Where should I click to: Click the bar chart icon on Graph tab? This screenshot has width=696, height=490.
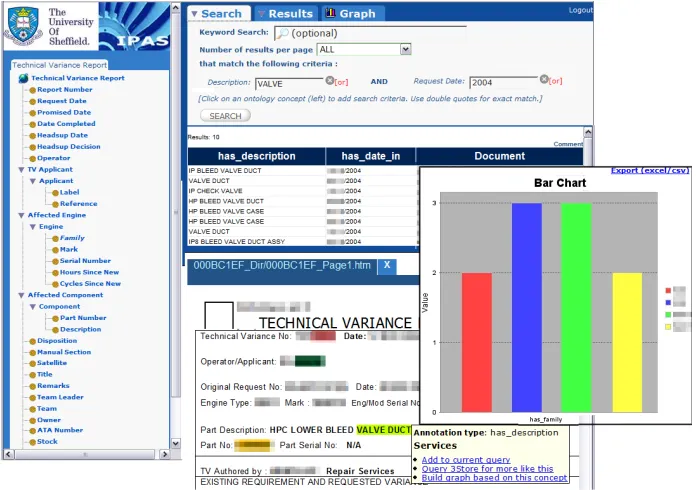pos(330,13)
